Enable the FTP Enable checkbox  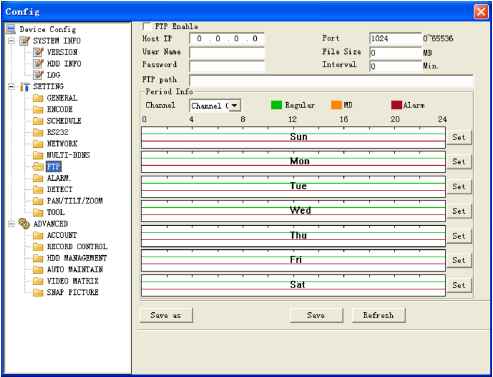point(146,26)
